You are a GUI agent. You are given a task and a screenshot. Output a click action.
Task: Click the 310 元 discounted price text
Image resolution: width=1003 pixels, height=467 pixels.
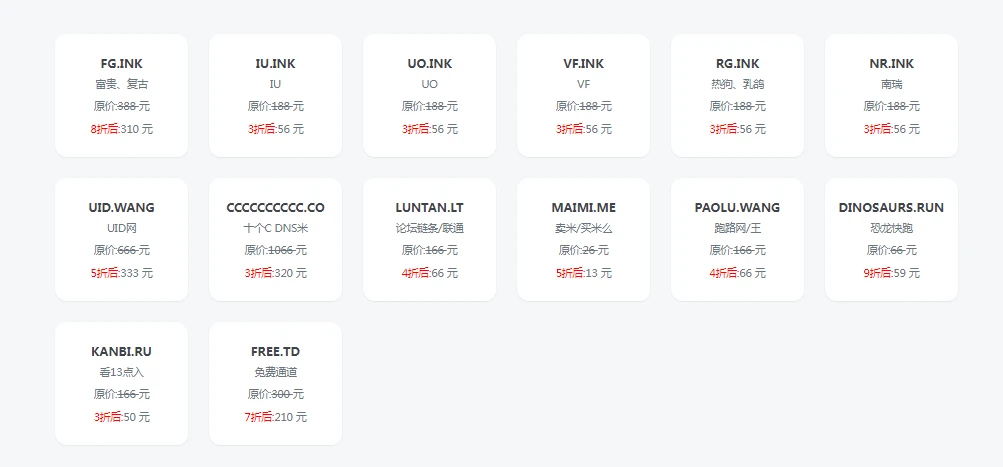tap(136, 129)
